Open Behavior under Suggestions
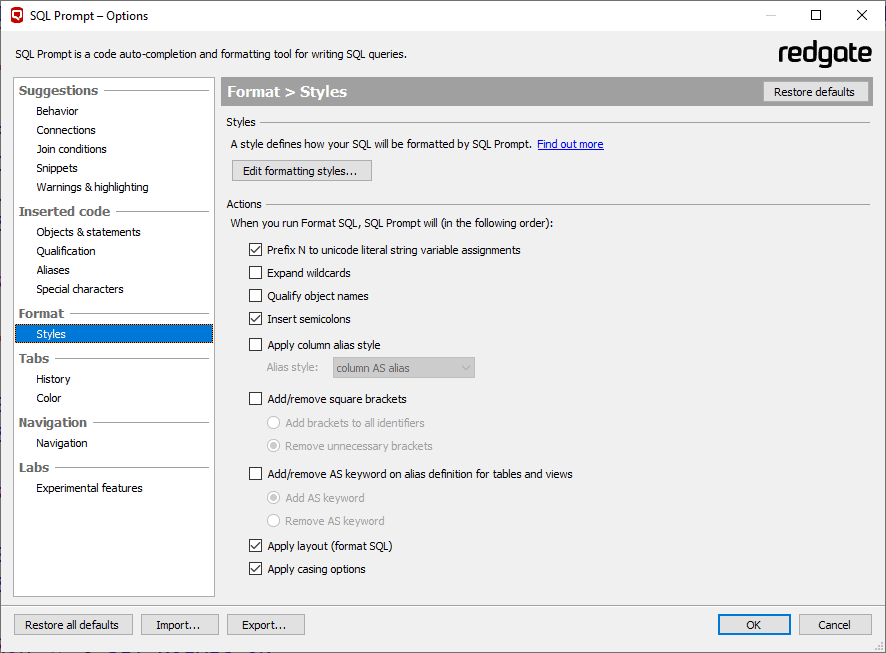 coord(57,111)
